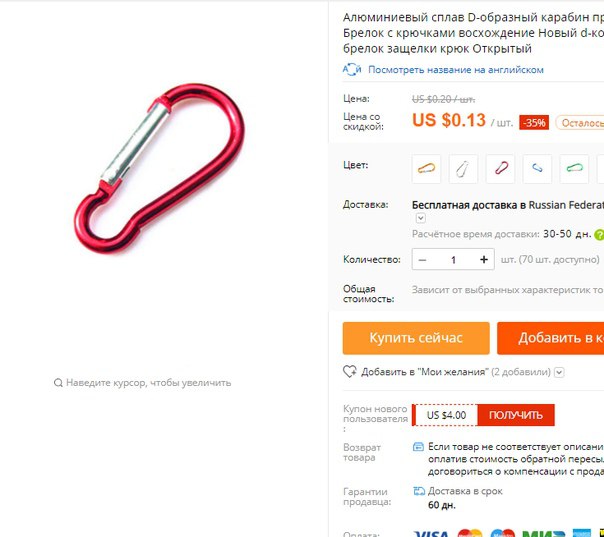This screenshot has height=537, width=604.
Task: Click the 'Купить сейчас' button
Action: tap(416, 338)
